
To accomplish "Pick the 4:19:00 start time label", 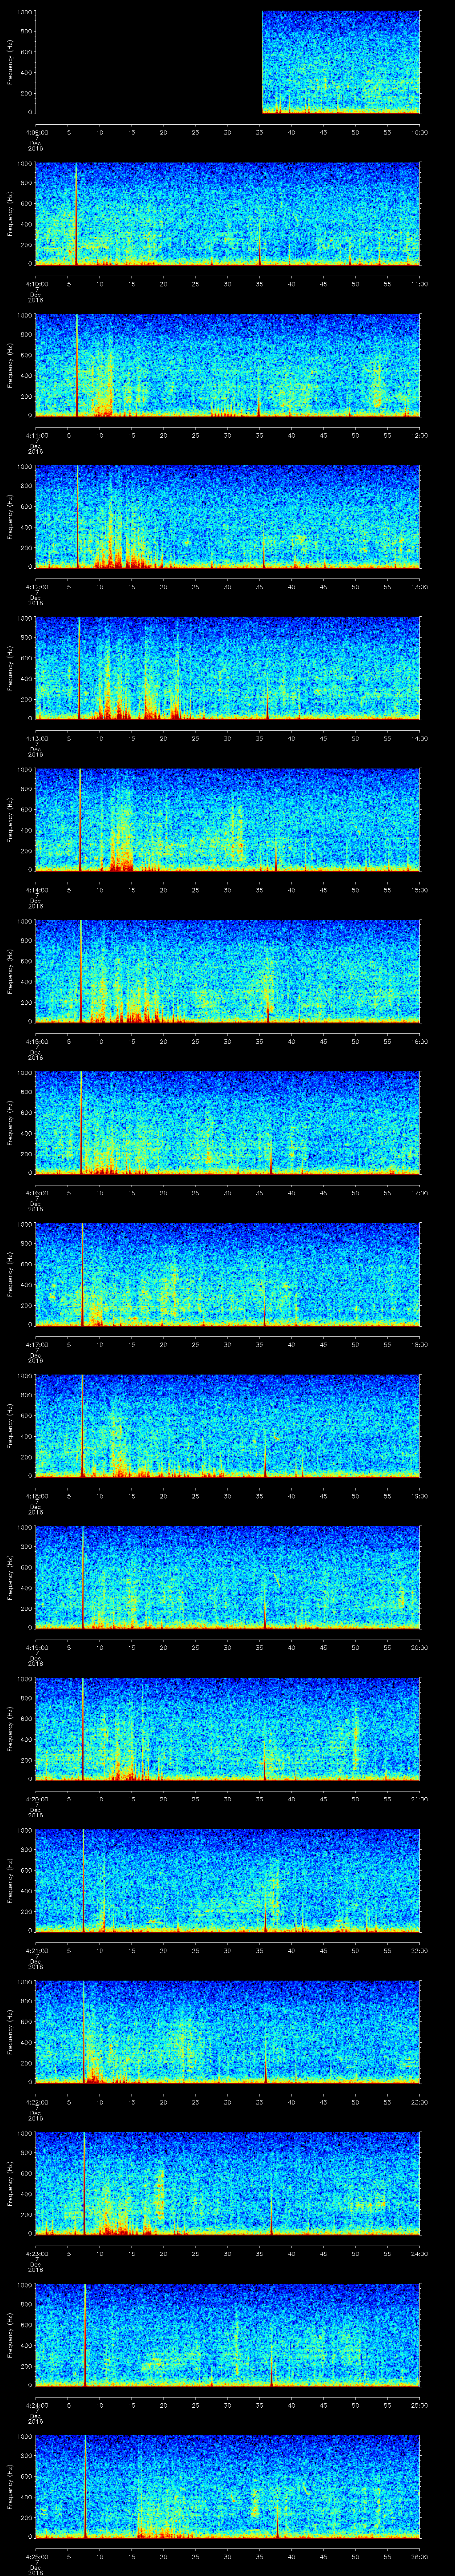I will point(36,1647).
